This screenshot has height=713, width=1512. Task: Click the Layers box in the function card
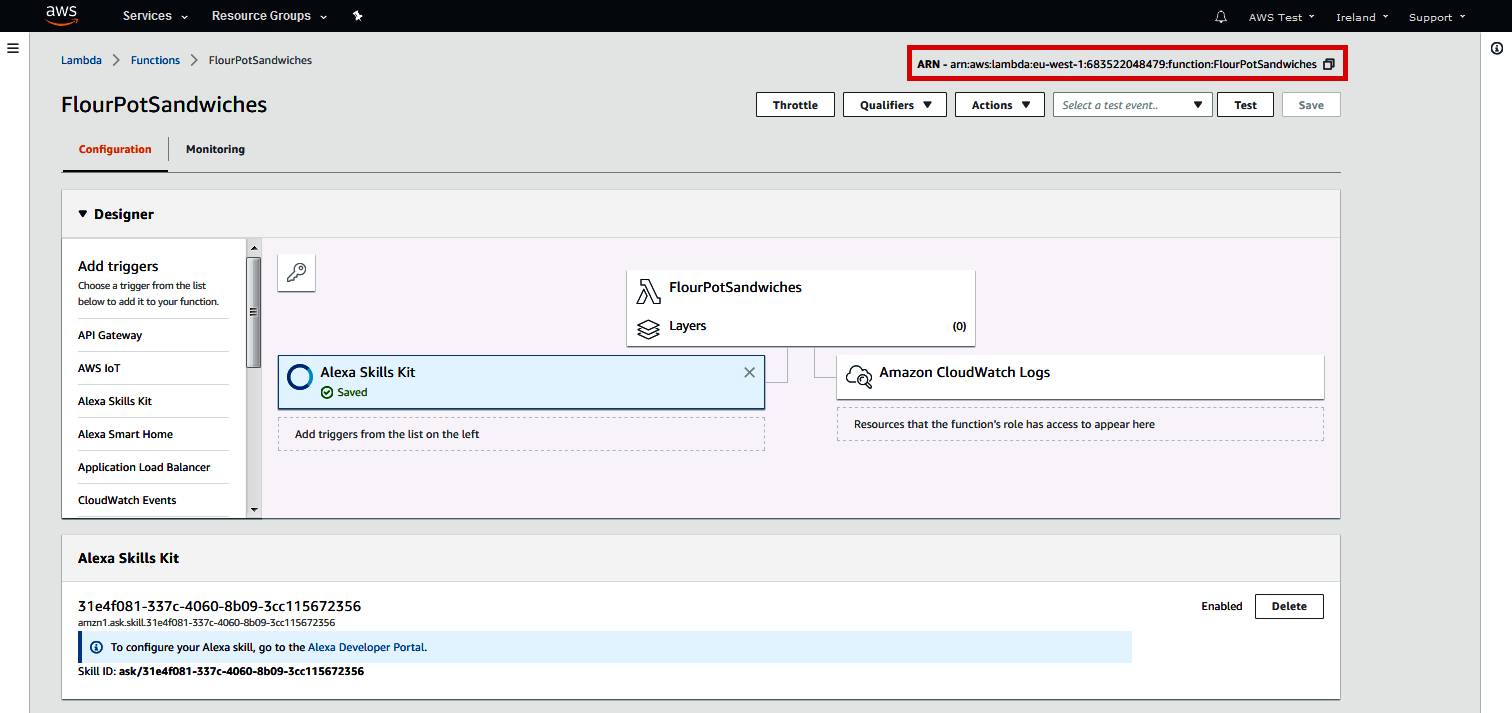click(x=800, y=326)
